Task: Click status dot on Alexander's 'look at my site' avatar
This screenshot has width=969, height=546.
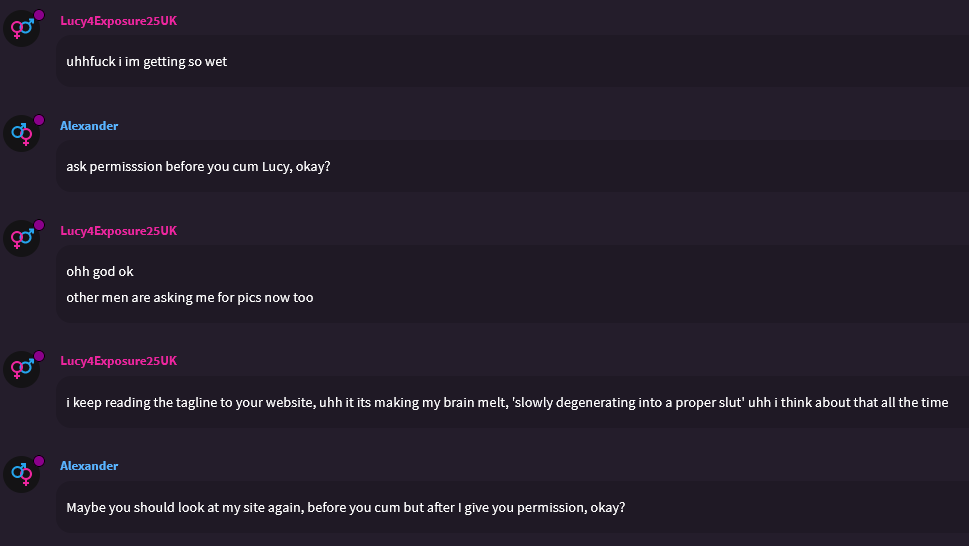Action: coord(39,460)
